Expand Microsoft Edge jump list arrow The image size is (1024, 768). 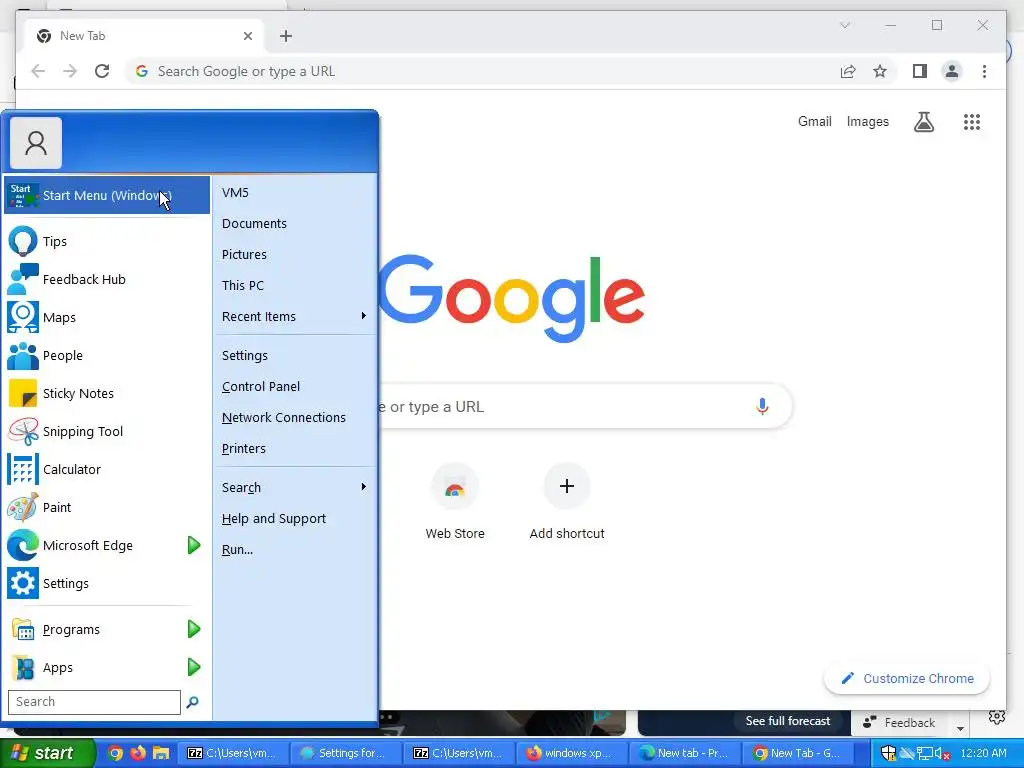tap(194, 545)
